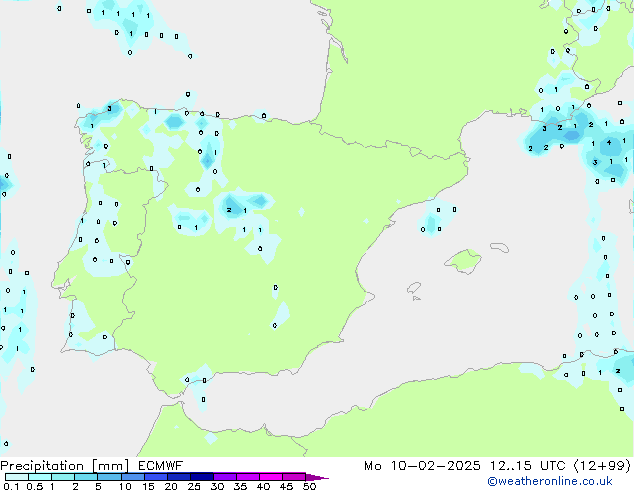
Task: Click the blue 10 mm legend swatch
Action: tap(132, 477)
